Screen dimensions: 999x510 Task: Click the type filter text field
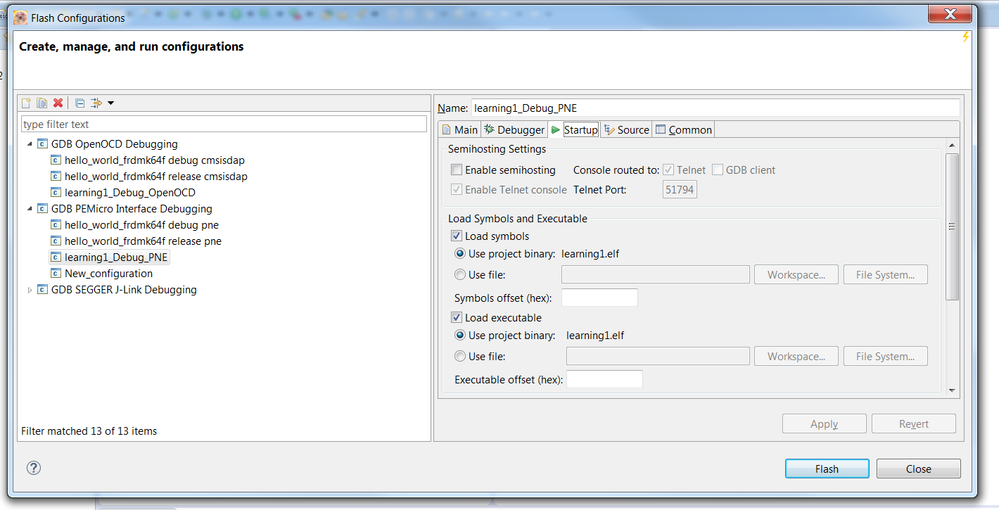[x=224, y=124]
